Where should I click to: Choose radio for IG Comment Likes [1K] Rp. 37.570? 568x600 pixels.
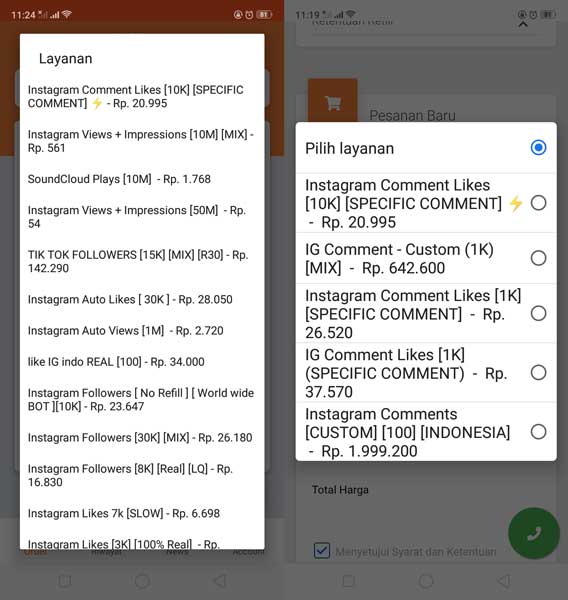(x=538, y=372)
